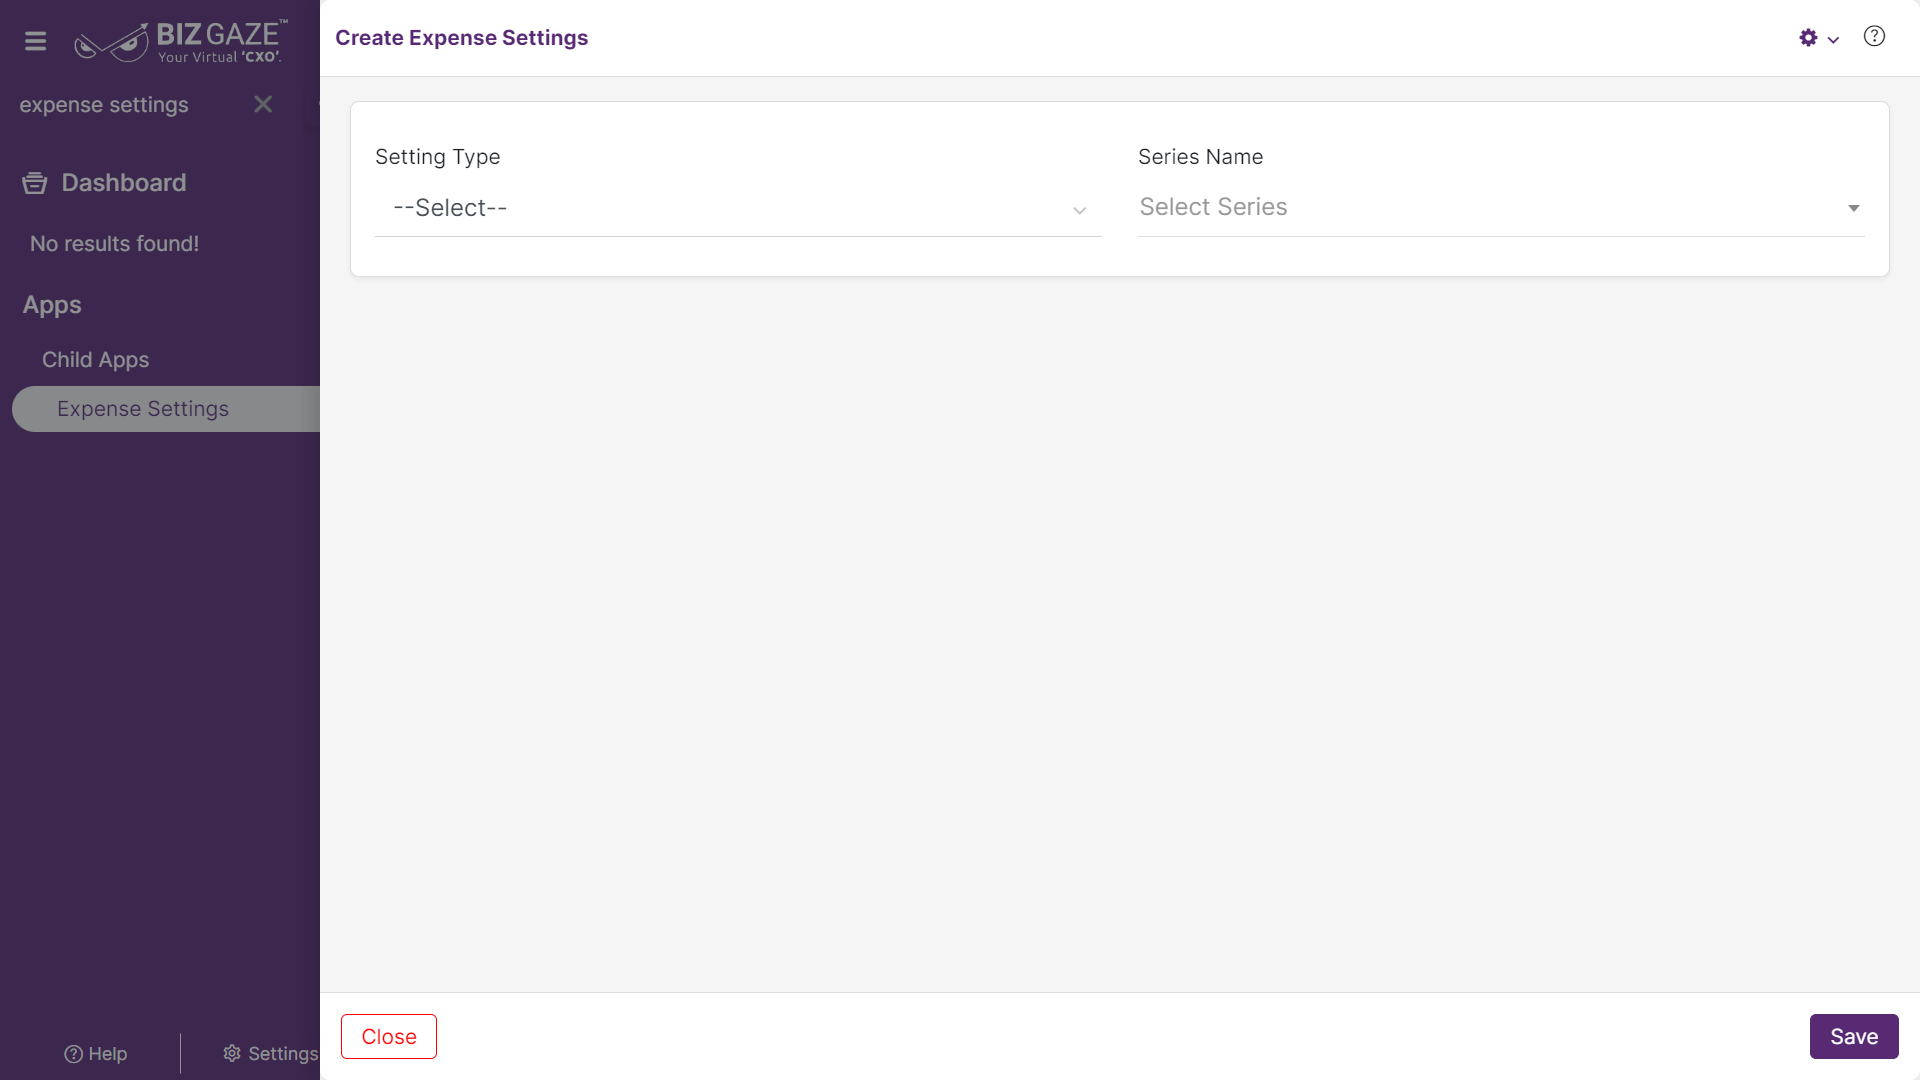Image resolution: width=1920 pixels, height=1080 pixels.
Task: Expand the chevron beside the gear icon
Action: click(1833, 40)
